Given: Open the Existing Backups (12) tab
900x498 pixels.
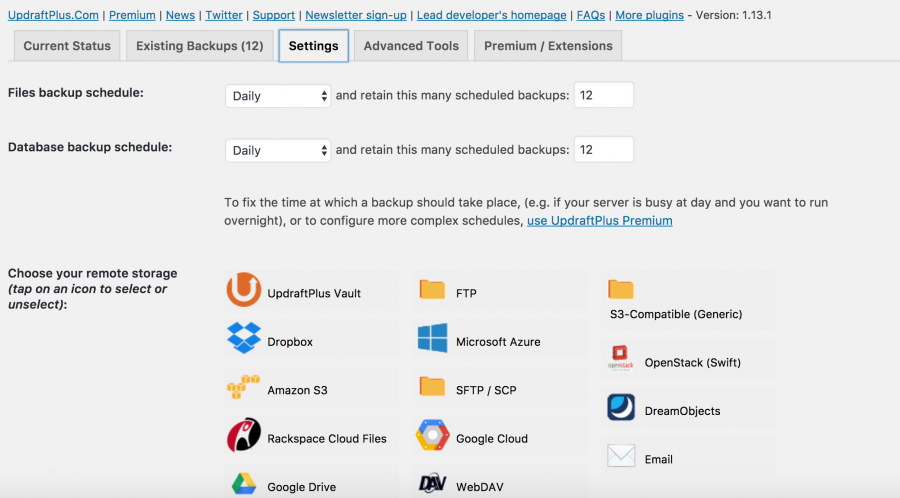Looking at the screenshot, I should coord(199,46).
